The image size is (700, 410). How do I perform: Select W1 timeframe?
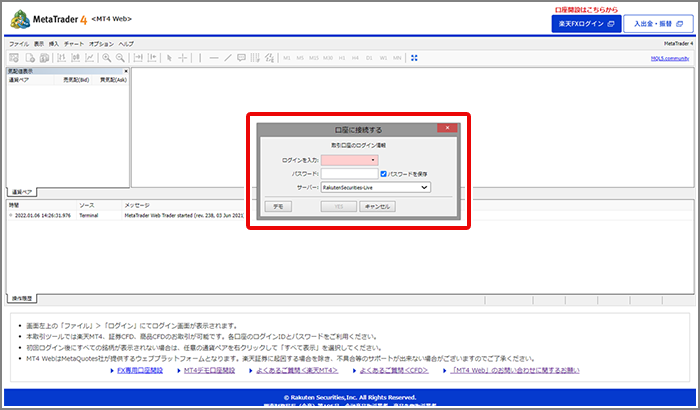(383, 58)
